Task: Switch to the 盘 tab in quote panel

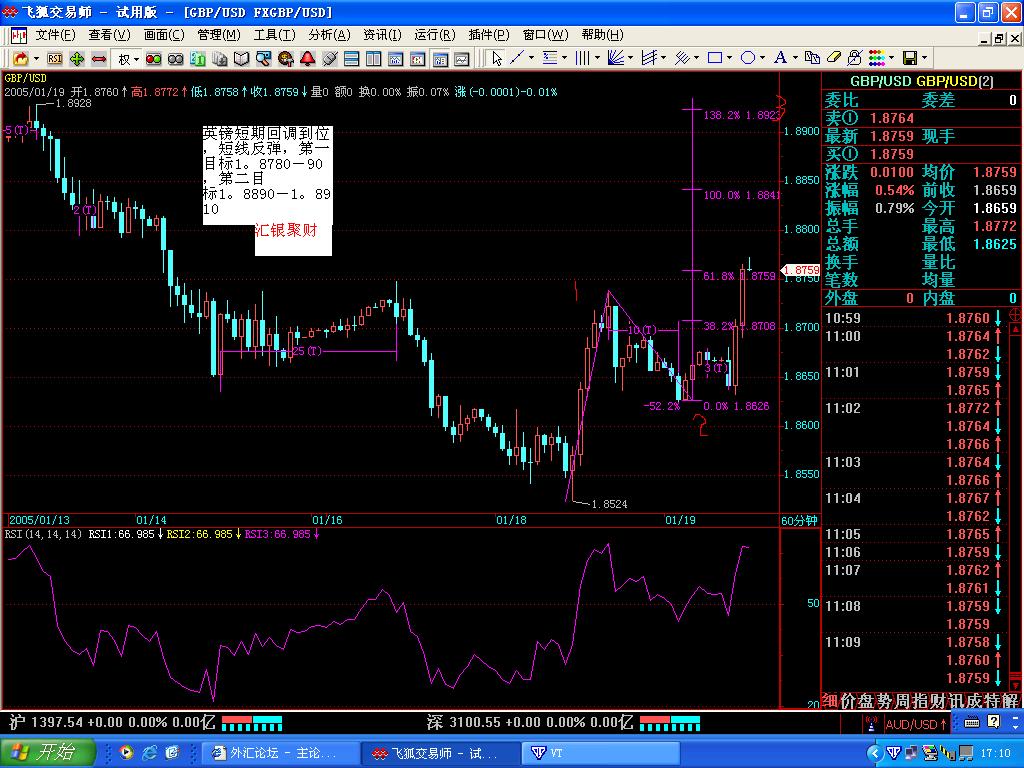Action: point(866,701)
